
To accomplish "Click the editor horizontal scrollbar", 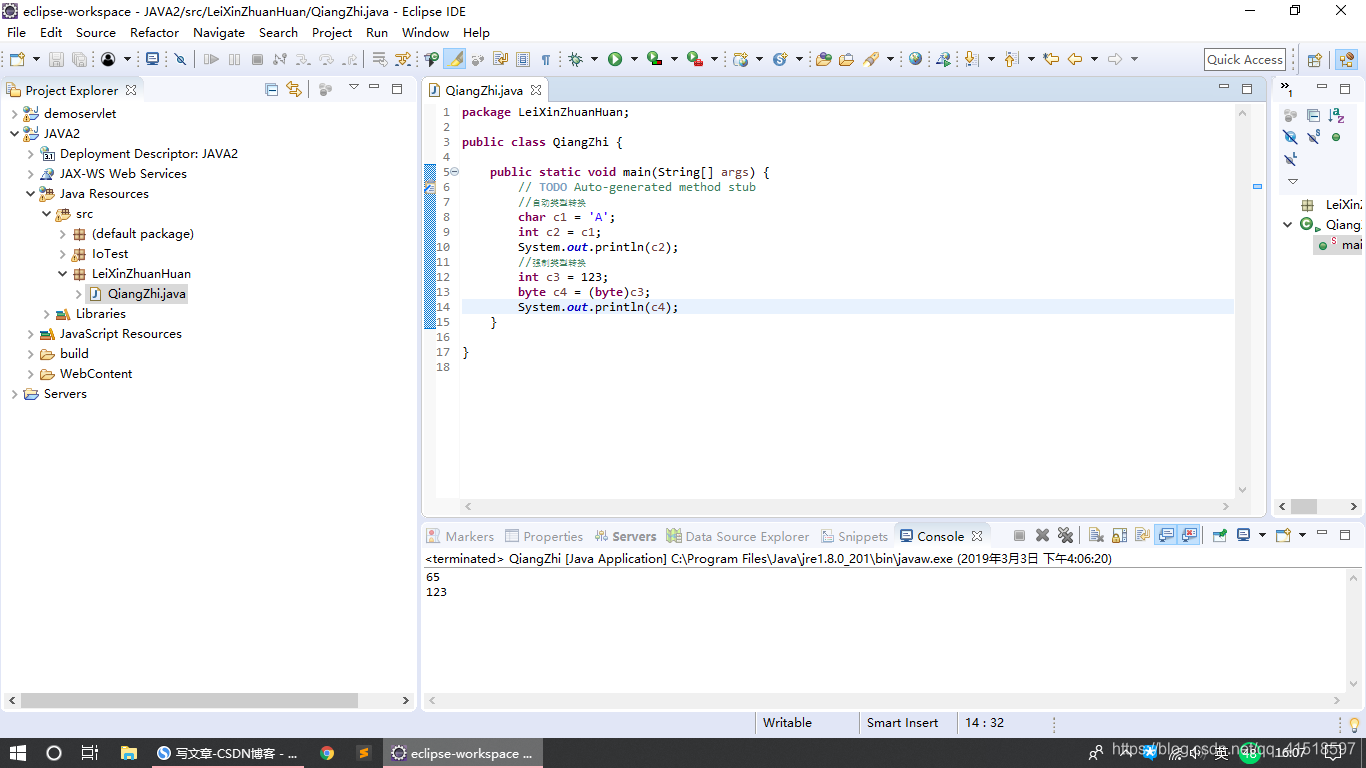I will tap(845, 507).
